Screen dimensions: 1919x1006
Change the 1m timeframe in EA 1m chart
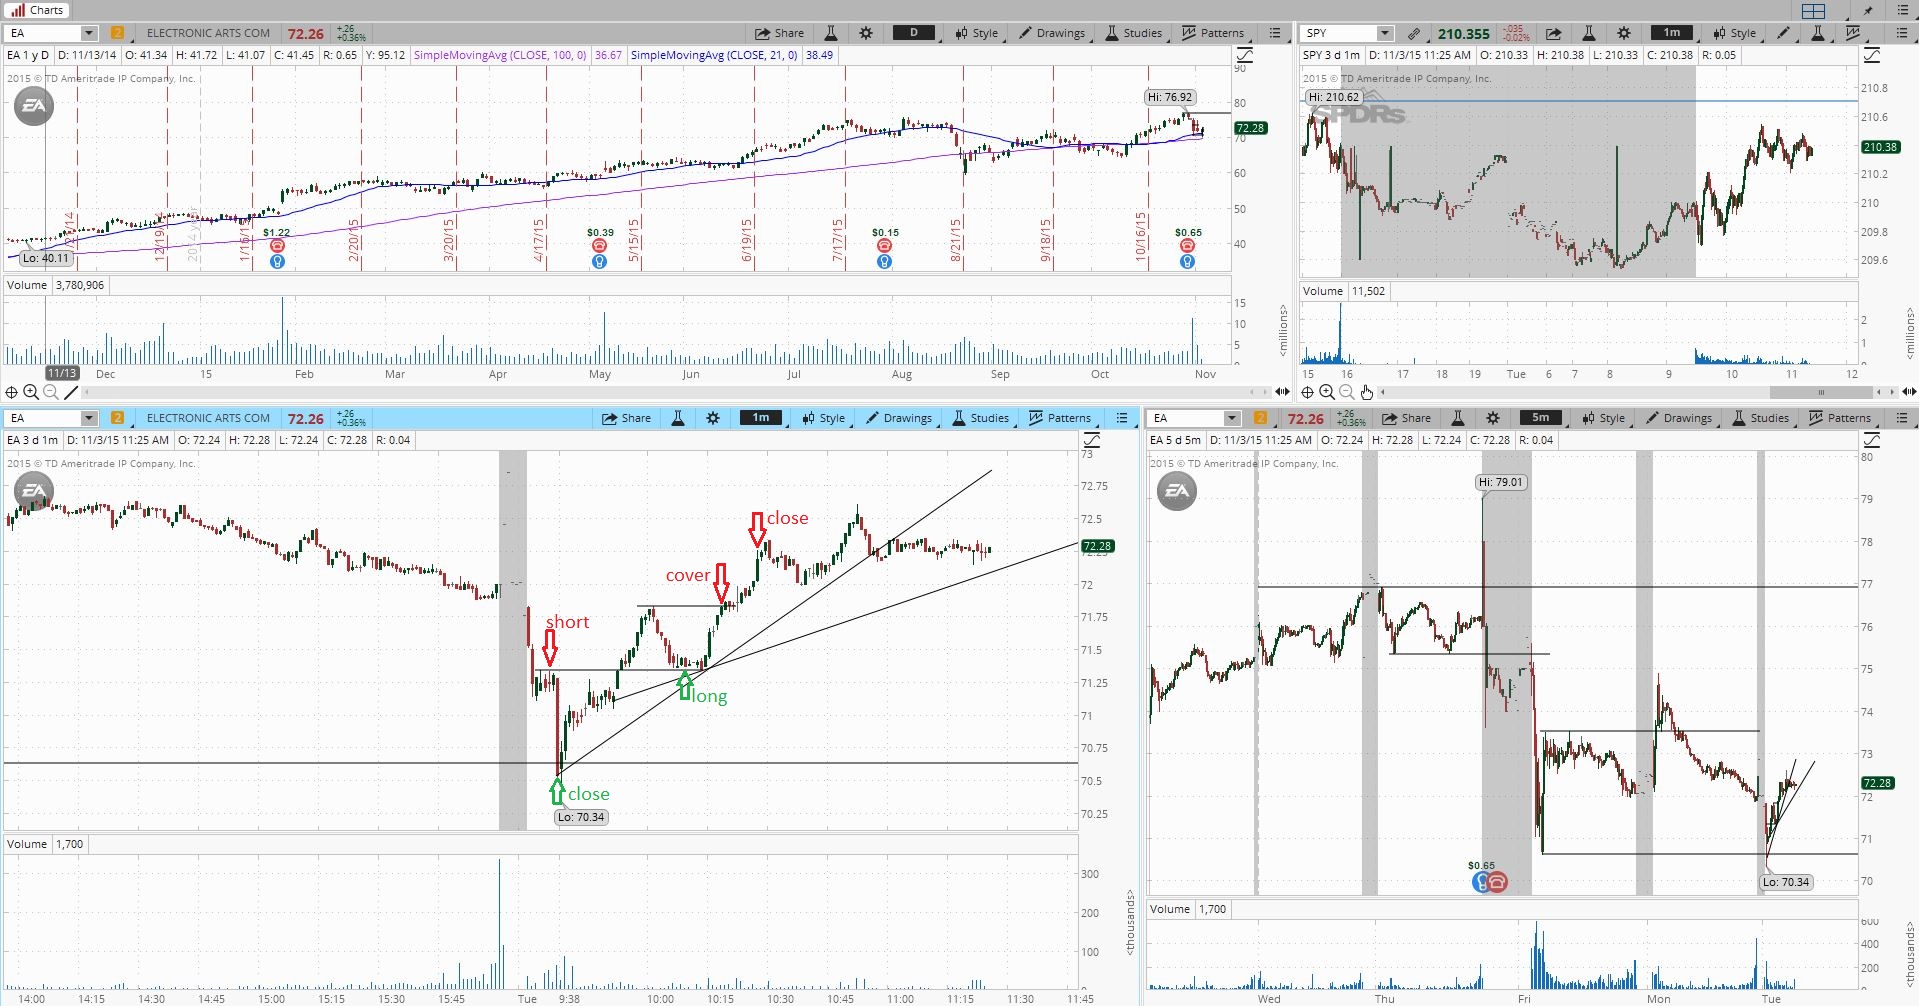761,418
